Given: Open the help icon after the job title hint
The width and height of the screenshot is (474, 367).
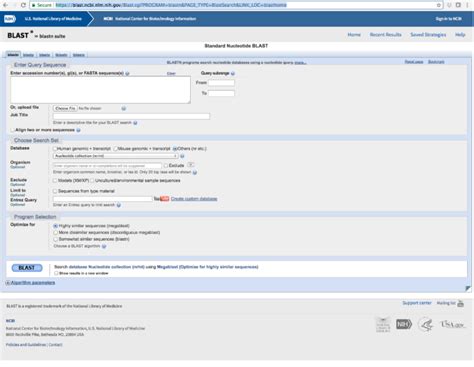Looking at the screenshot, I should pos(135,123).
